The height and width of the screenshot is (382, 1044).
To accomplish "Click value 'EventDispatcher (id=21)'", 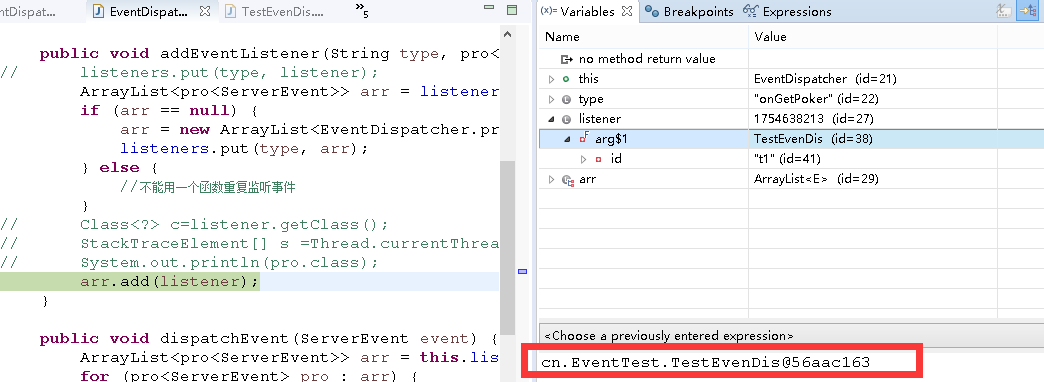I will pos(826,79).
